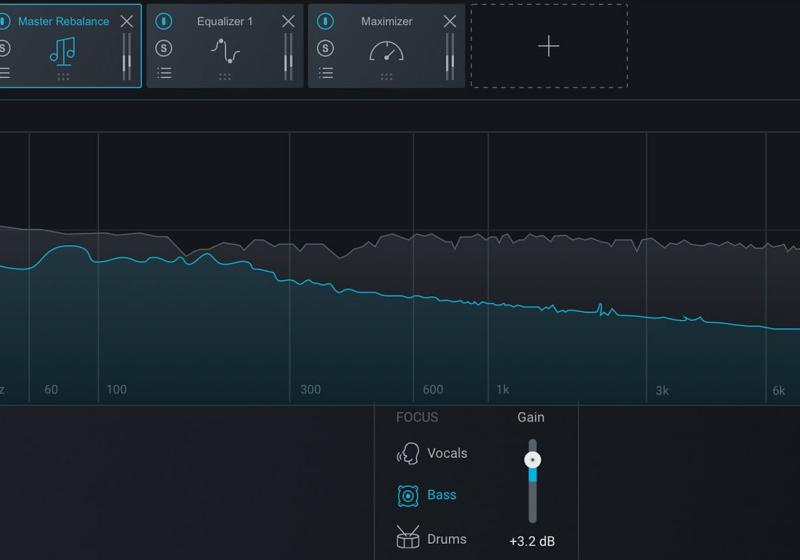Remove the Maximizer module
Screen dimensions: 800x560
click(x=449, y=21)
